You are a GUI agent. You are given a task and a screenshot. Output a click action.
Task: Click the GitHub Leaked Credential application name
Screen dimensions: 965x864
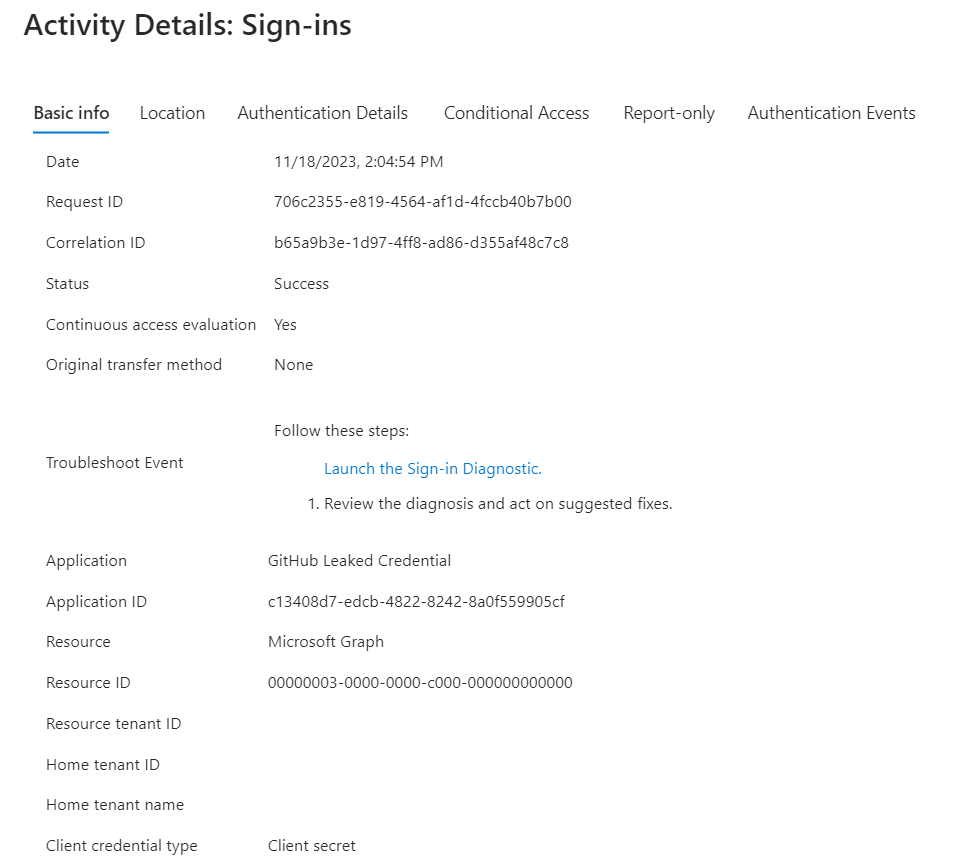[x=359, y=561]
